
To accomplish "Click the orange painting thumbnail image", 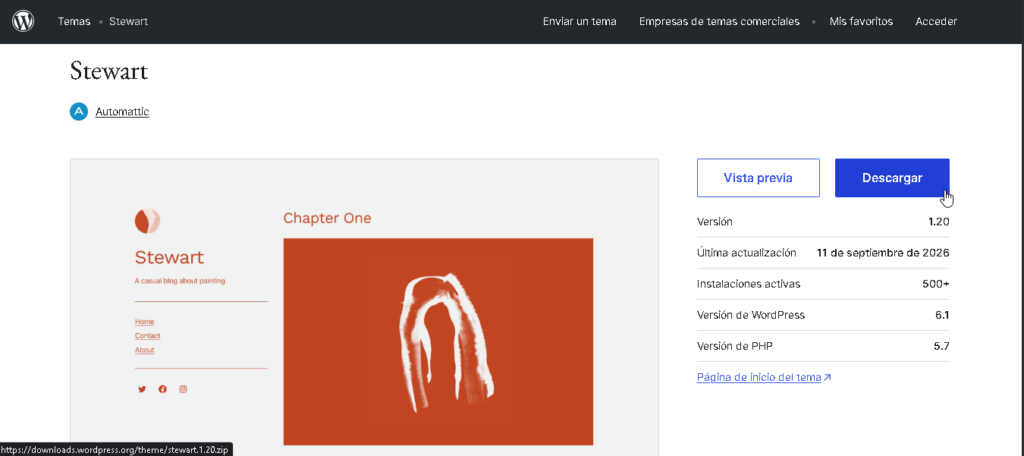I will (438, 342).
